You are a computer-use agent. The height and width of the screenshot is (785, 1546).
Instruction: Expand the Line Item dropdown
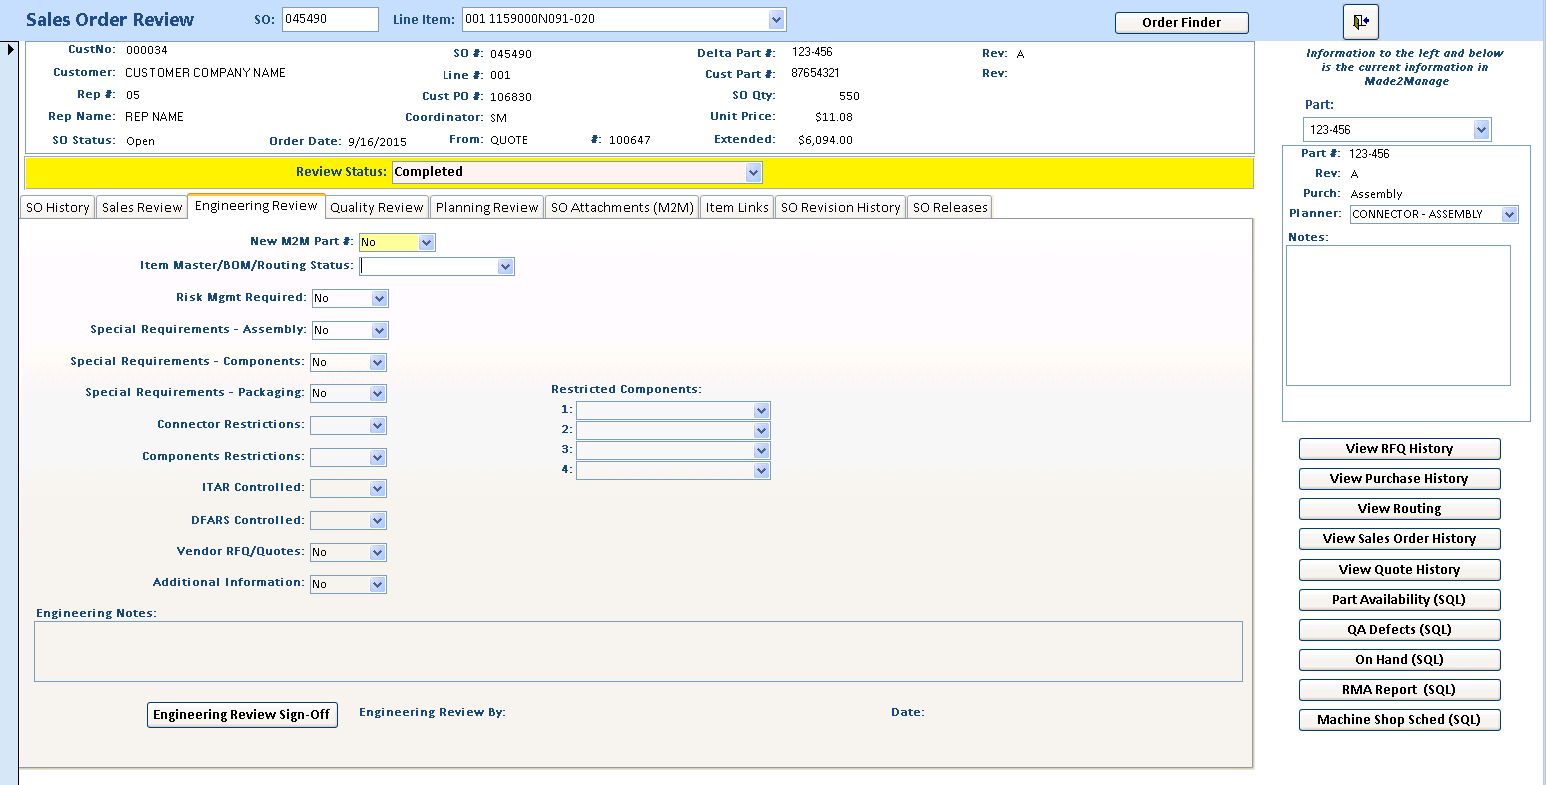(x=776, y=19)
